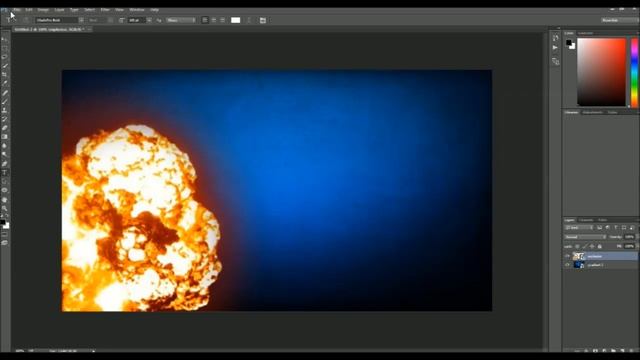Open the Window menu
Screen dimensions: 640x360
[137, 9]
